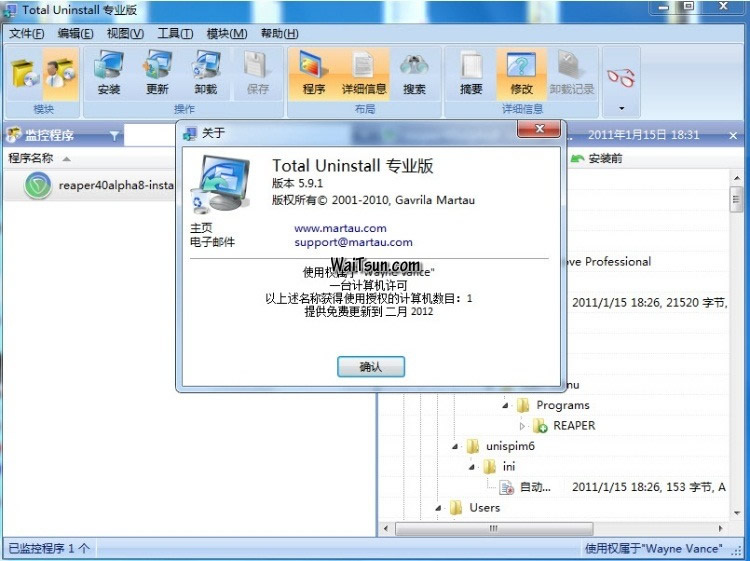Open the www.martau.com homepage link

click(340, 228)
